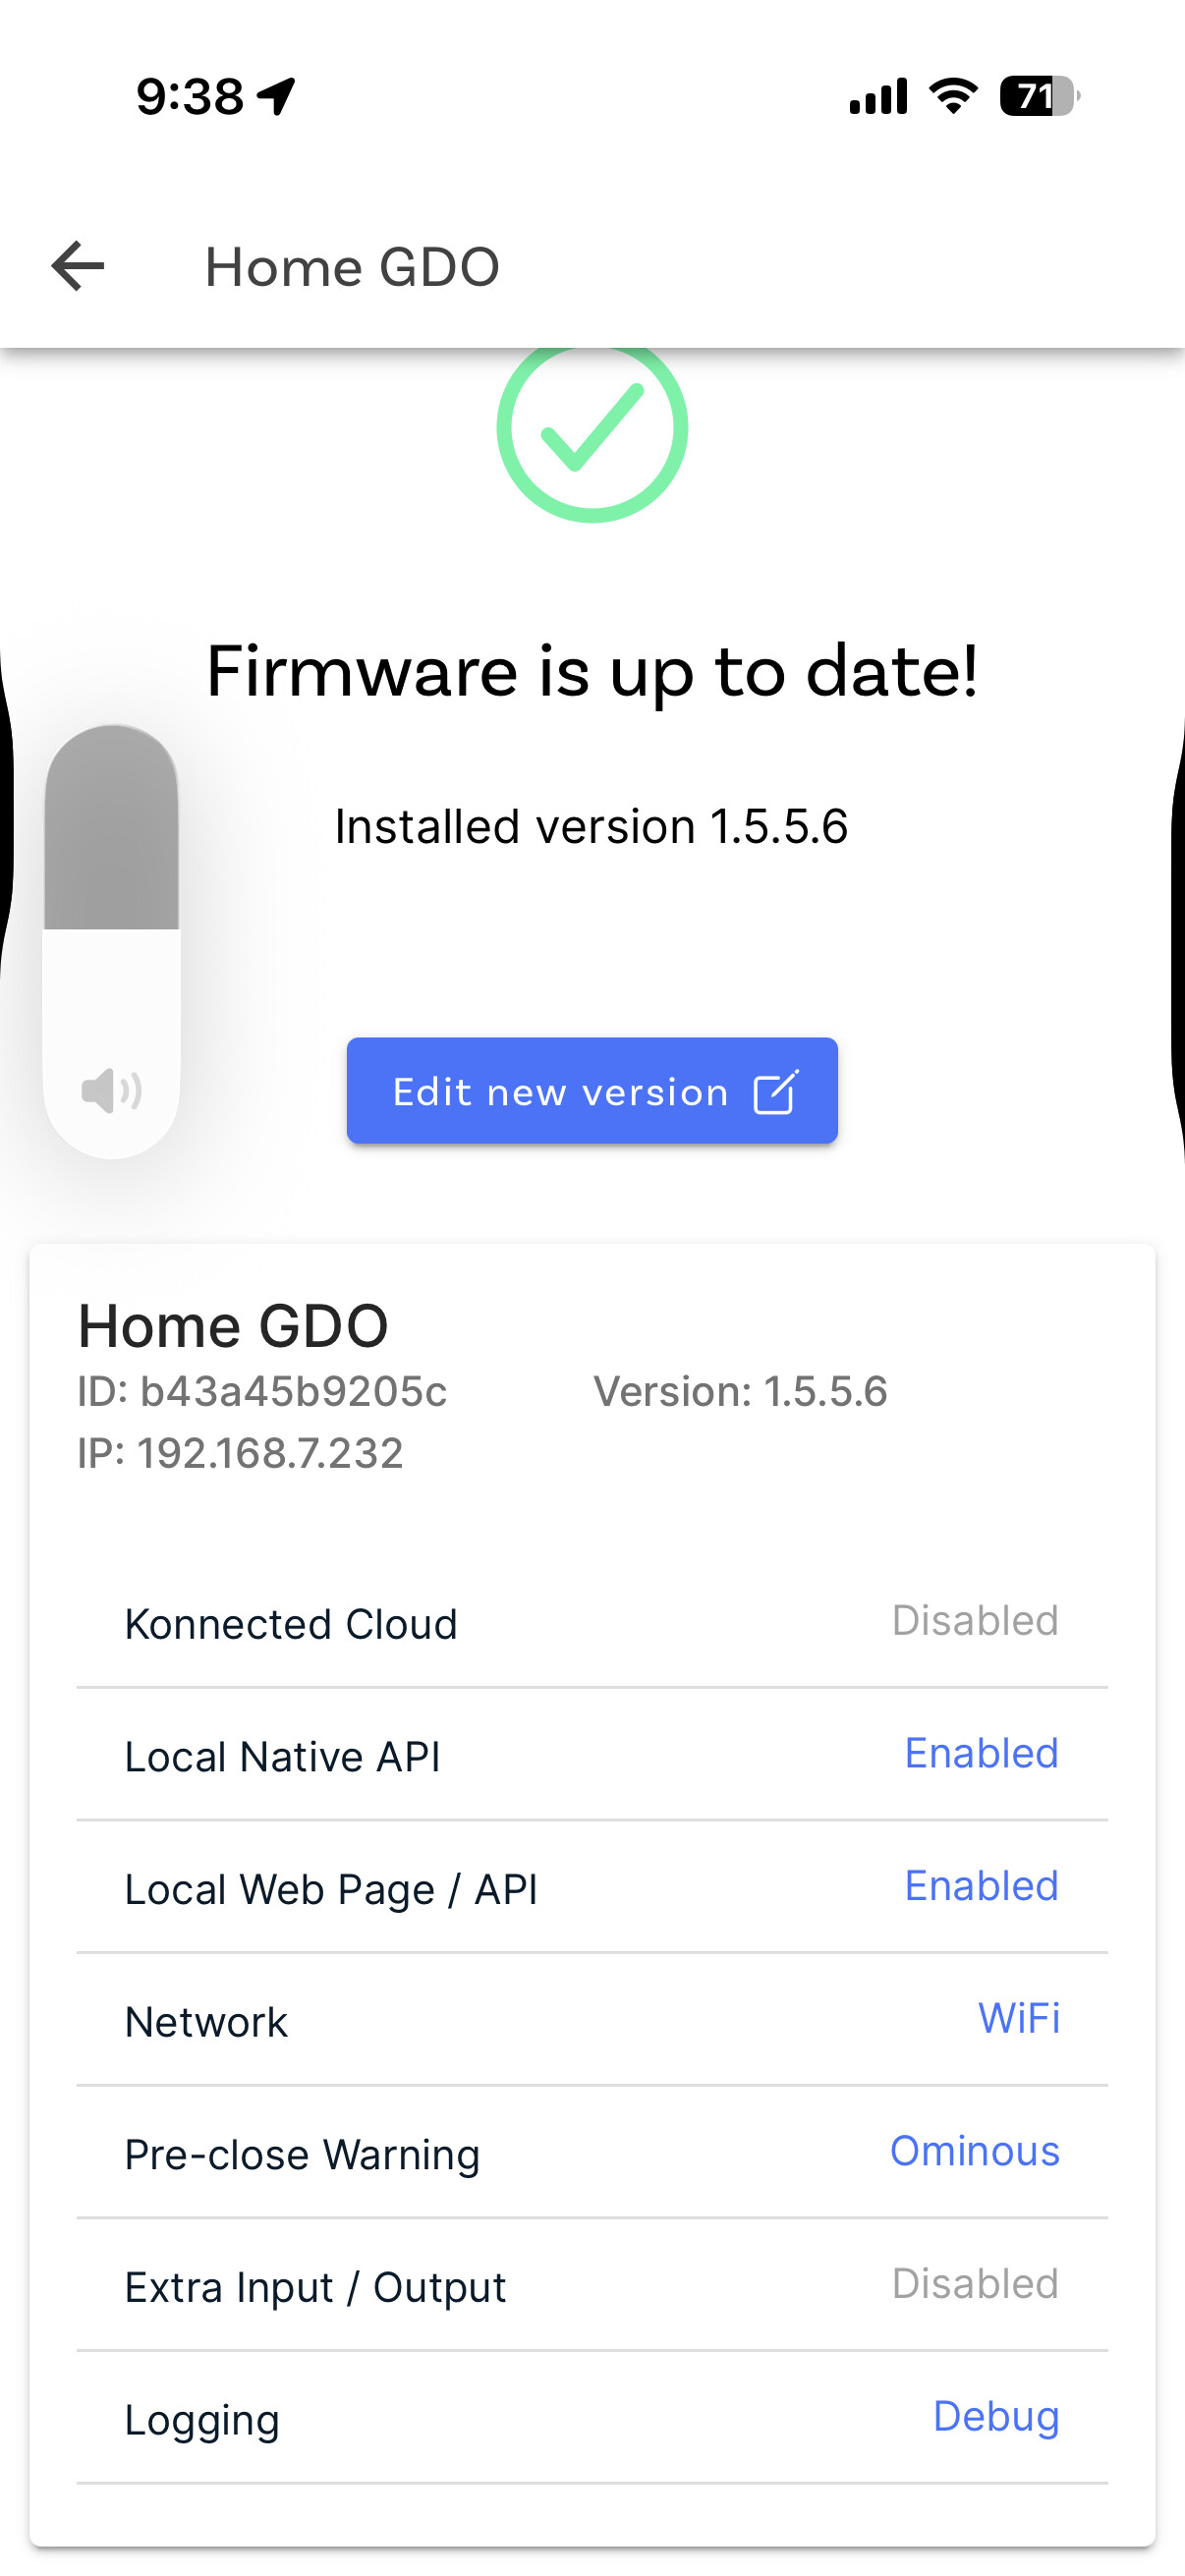Change Logging level from Debug

pyautogui.click(x=995, y=2416)
